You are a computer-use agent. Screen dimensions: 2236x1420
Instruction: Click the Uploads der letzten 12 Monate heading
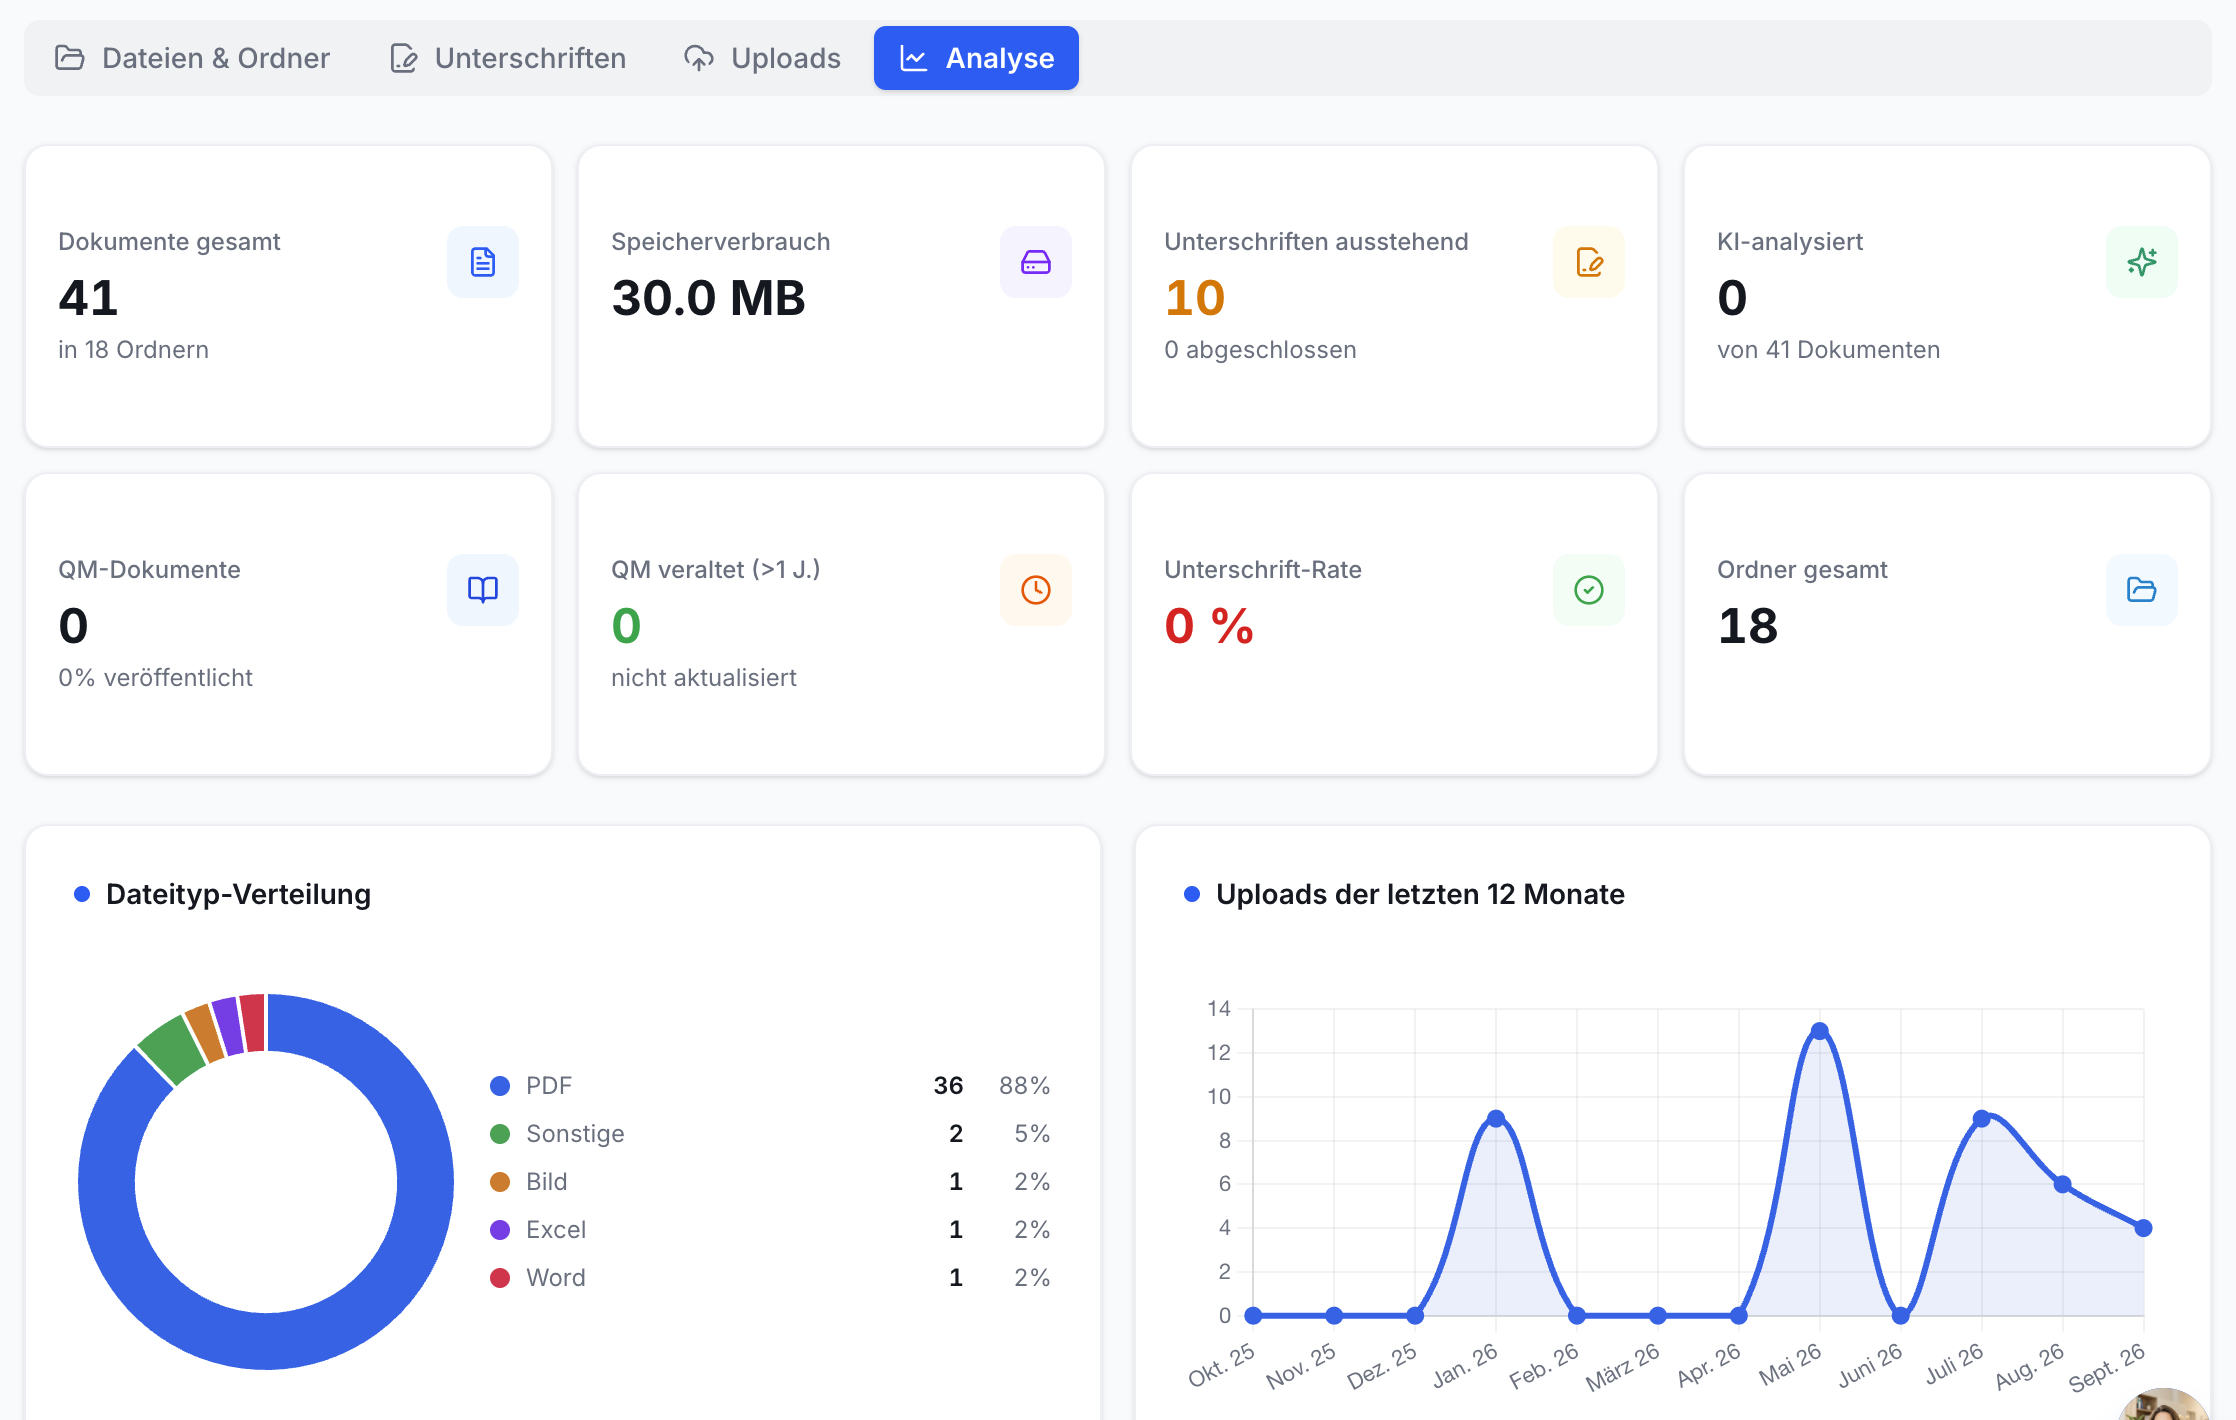coord(1420,894)
